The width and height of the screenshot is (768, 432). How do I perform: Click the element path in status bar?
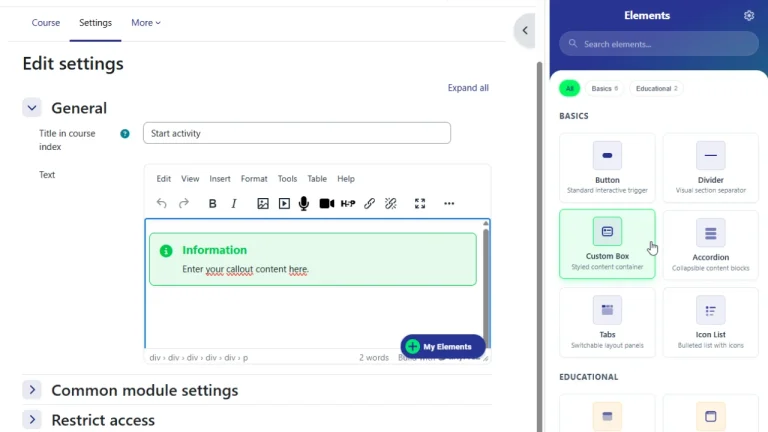click(199, 358)
